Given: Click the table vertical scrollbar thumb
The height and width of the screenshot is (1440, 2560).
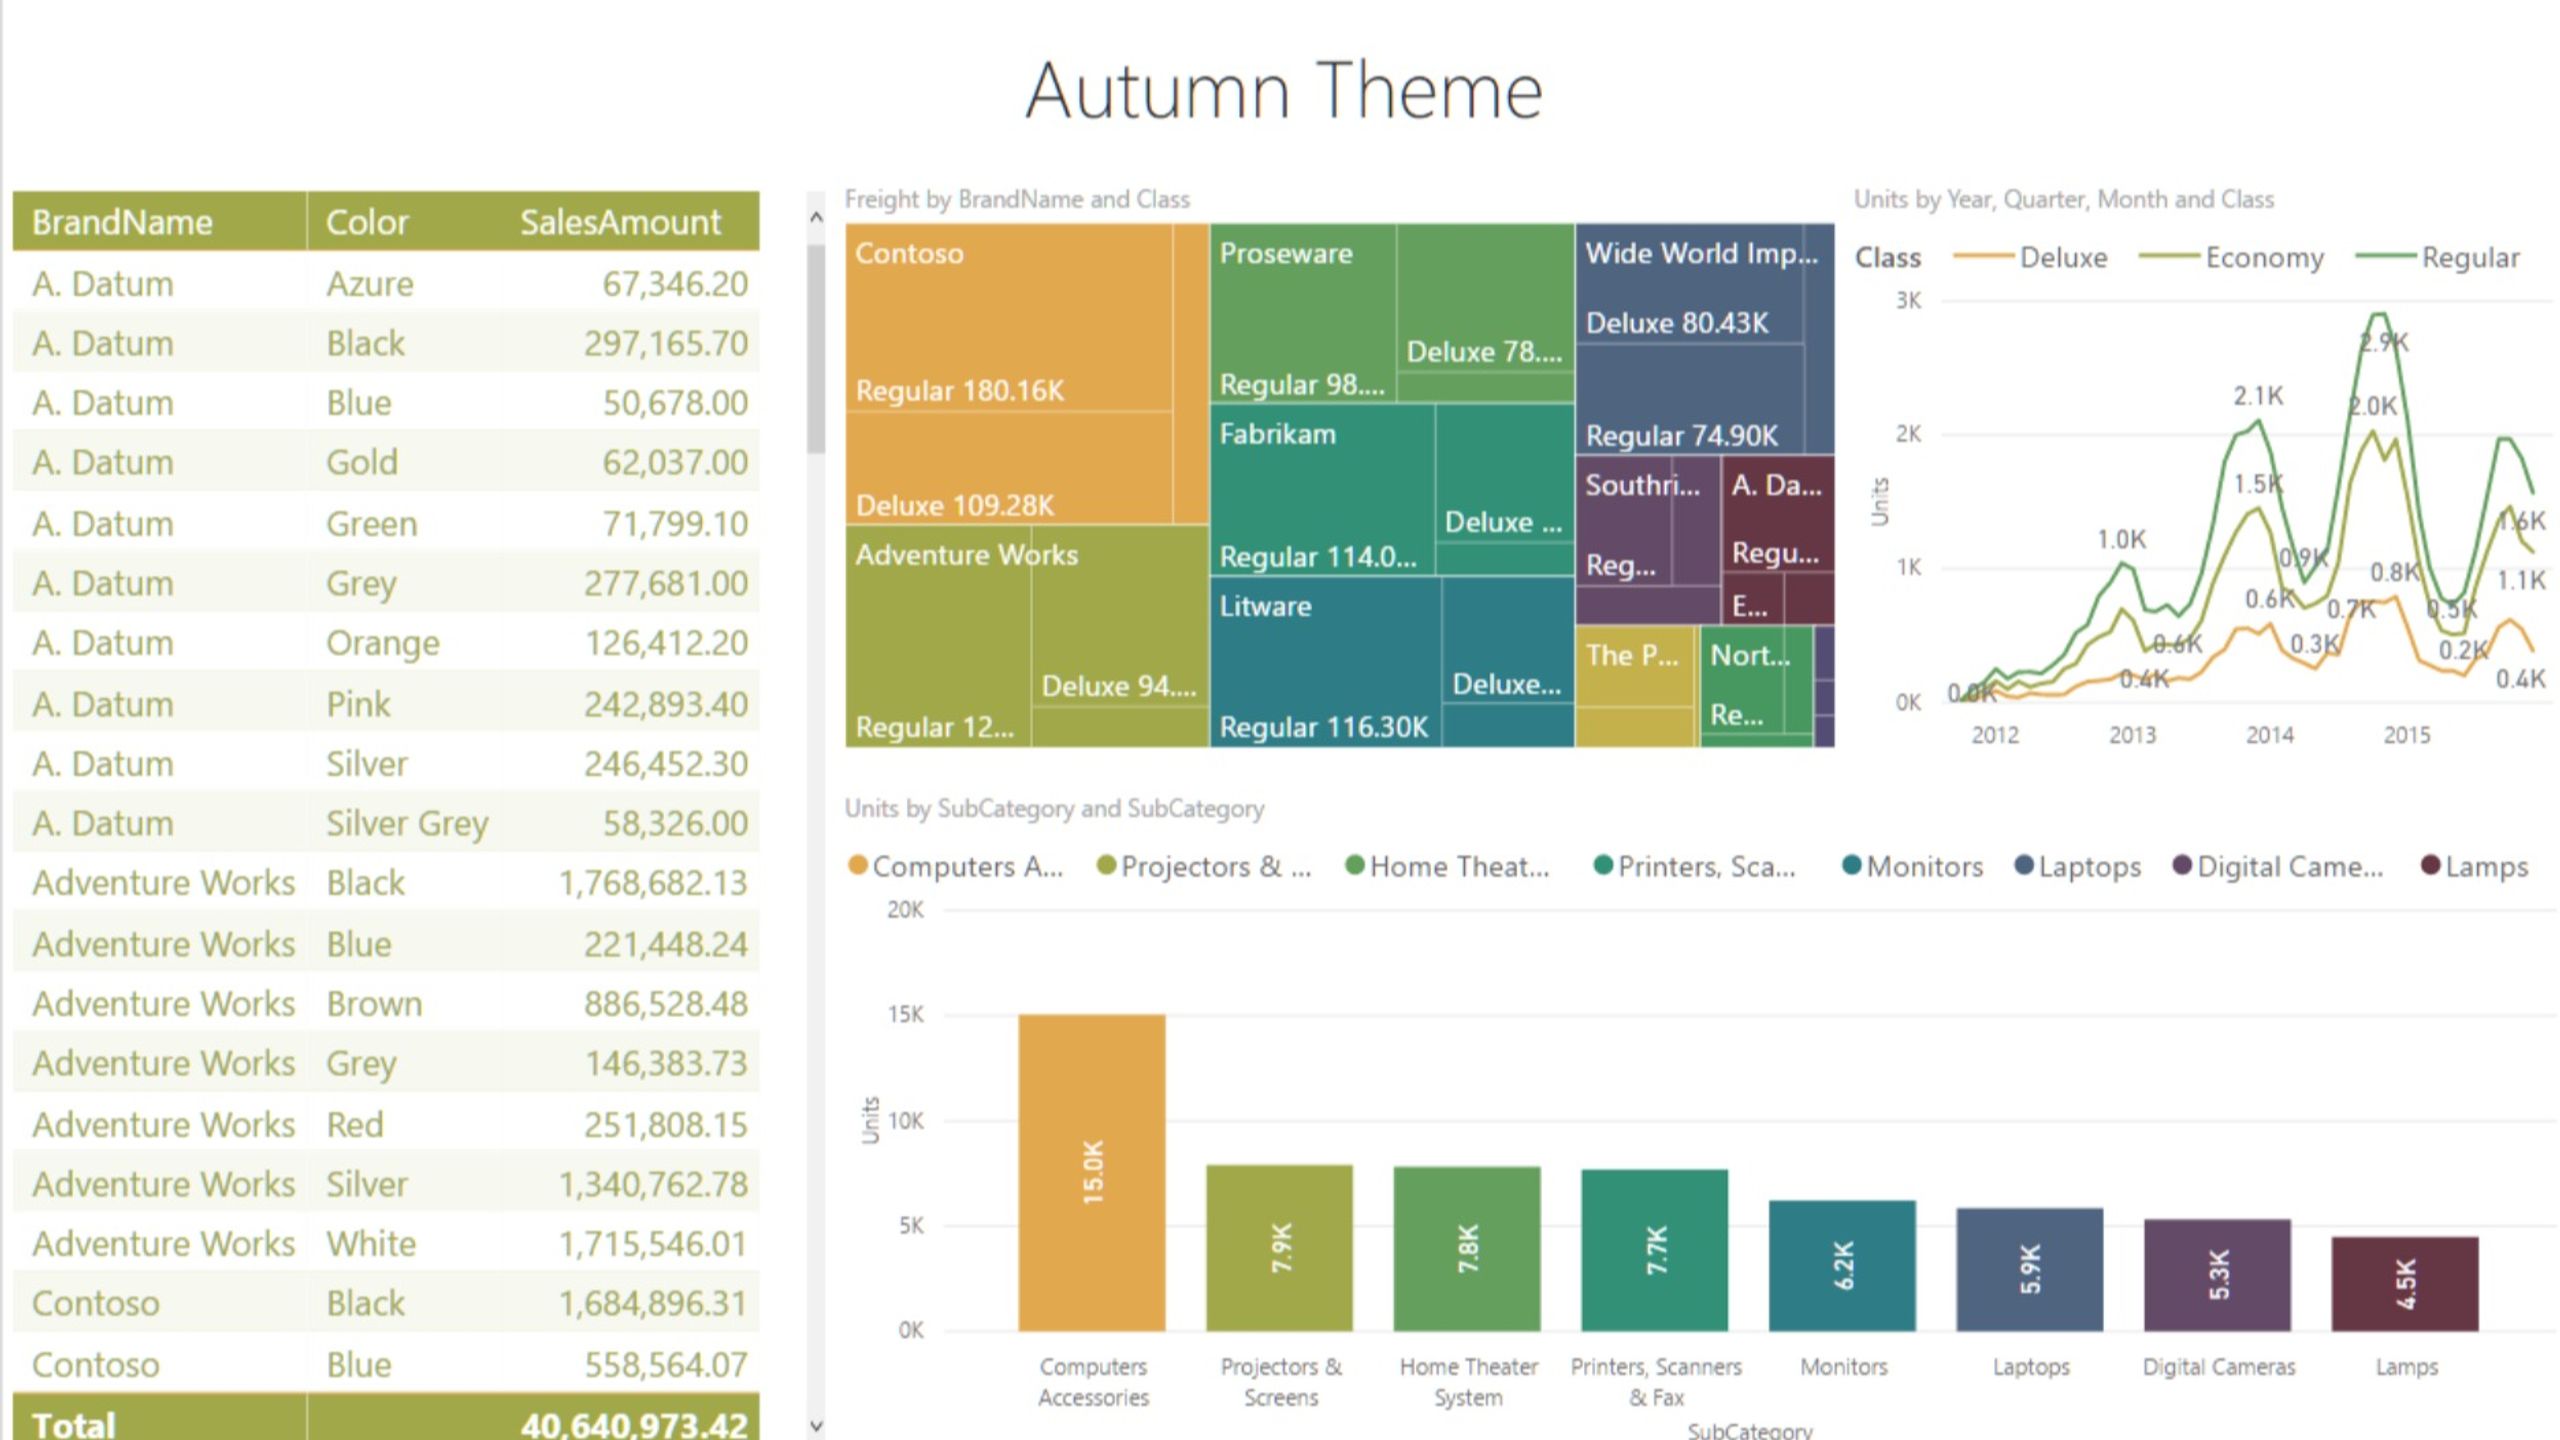Looking at the screenshot, I should (x=816, y=348).
